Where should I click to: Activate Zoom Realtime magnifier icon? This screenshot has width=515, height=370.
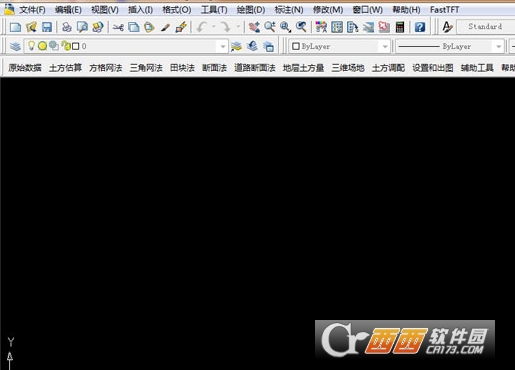270,27
